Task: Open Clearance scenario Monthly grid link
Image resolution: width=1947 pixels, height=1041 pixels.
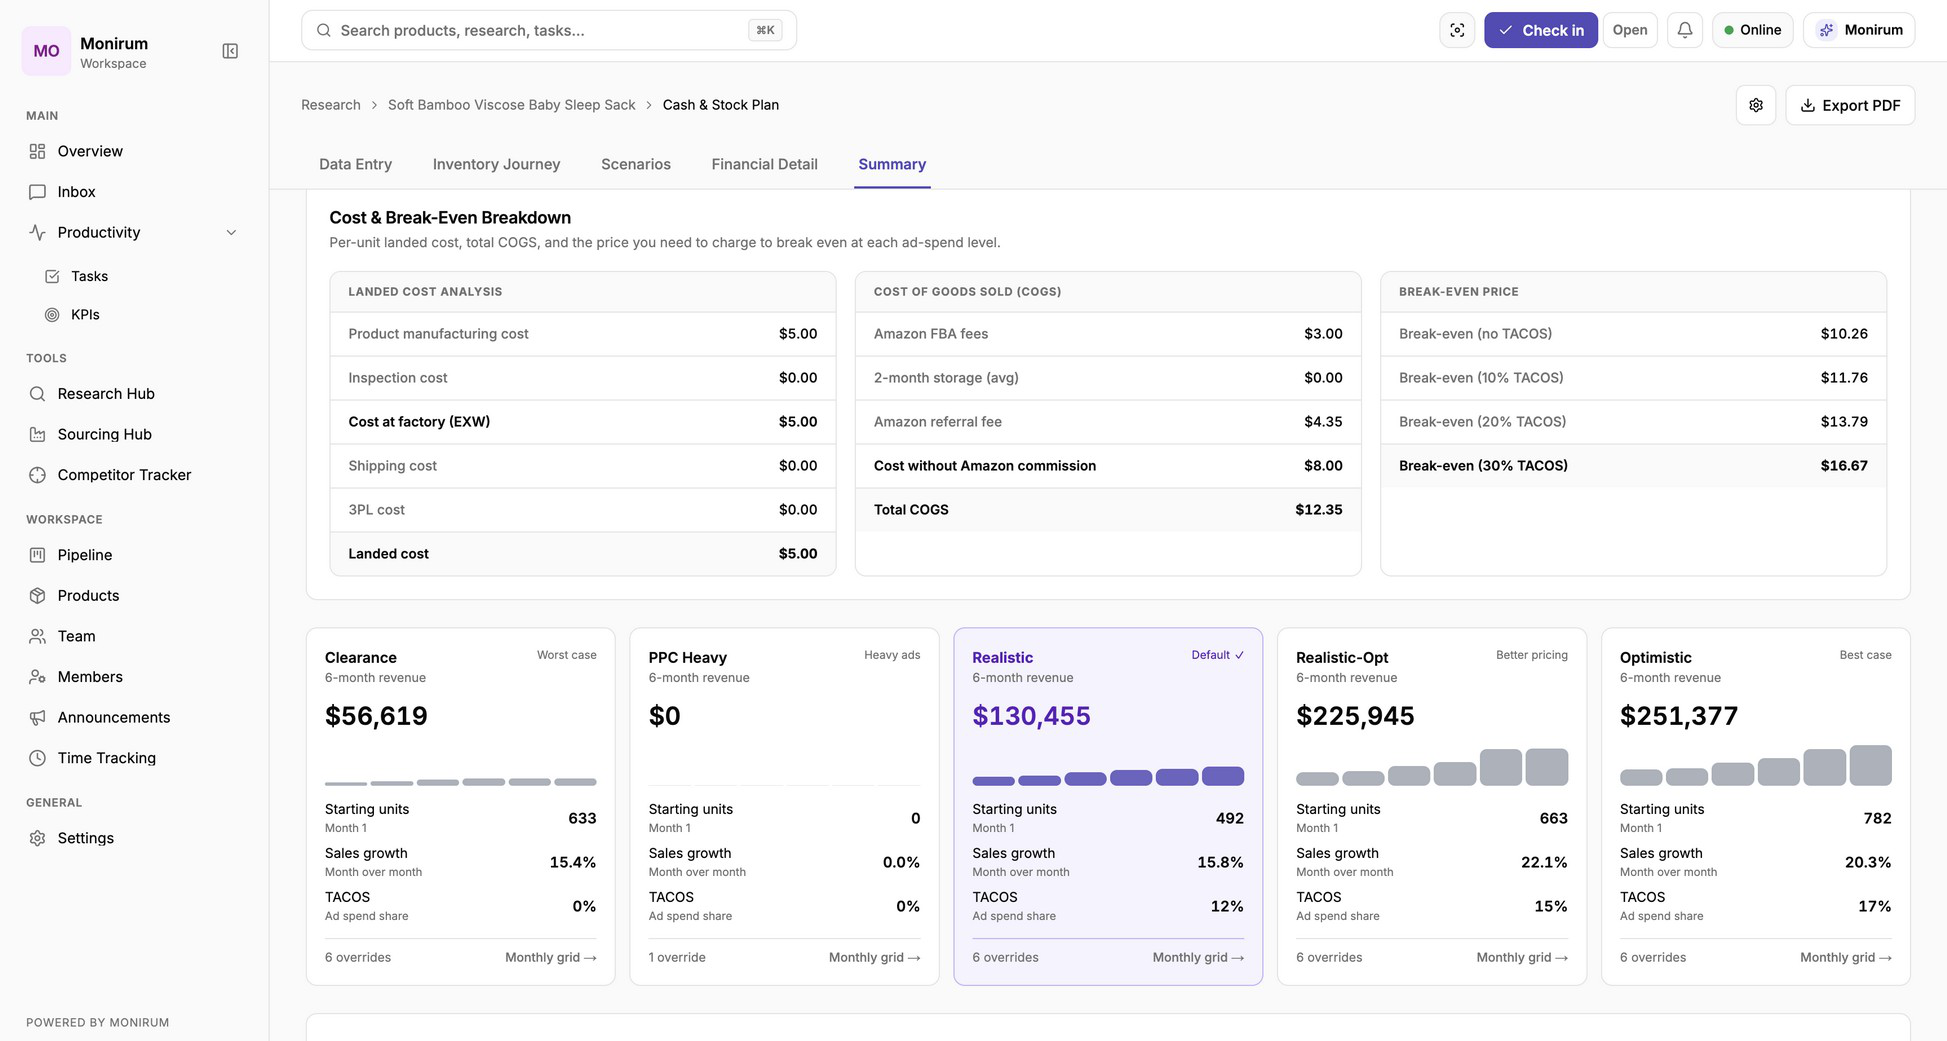Action: pyautogui.click(x=550, y=957)
